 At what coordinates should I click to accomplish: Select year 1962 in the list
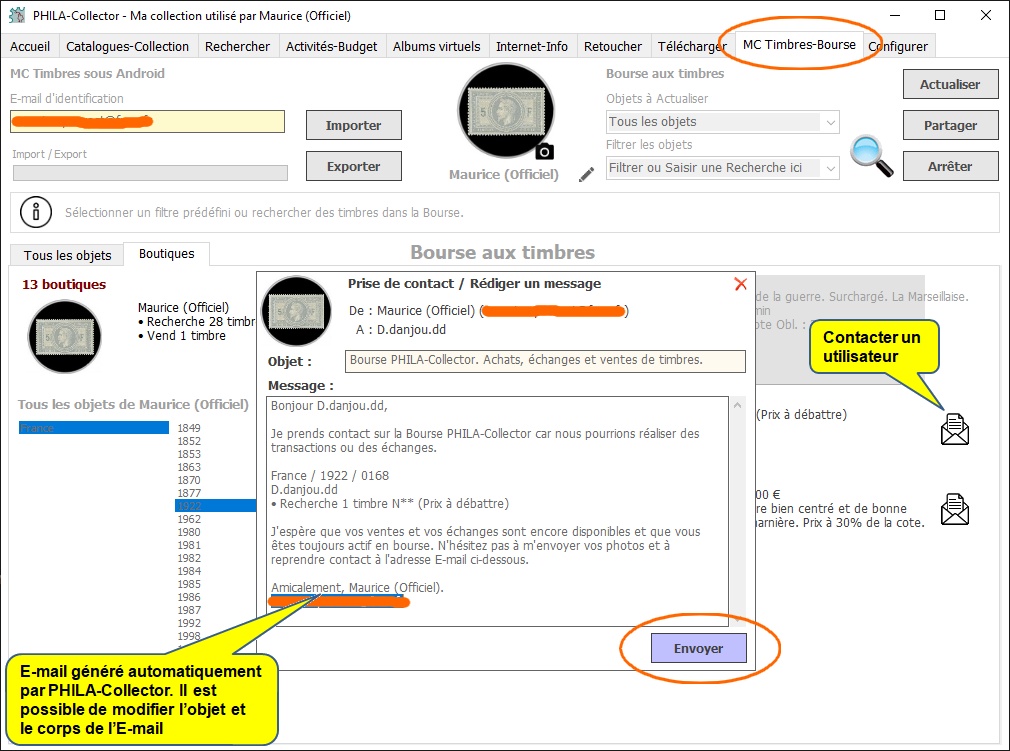coord(189,518)
